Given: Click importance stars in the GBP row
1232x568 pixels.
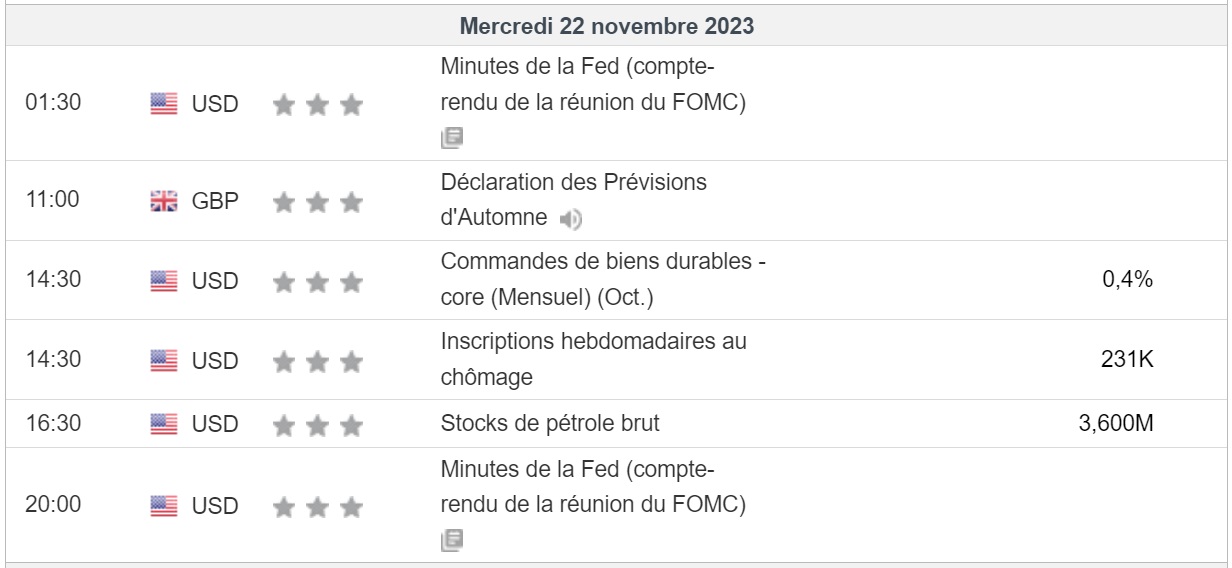Looking at the screenshot, I should point(317,202).
